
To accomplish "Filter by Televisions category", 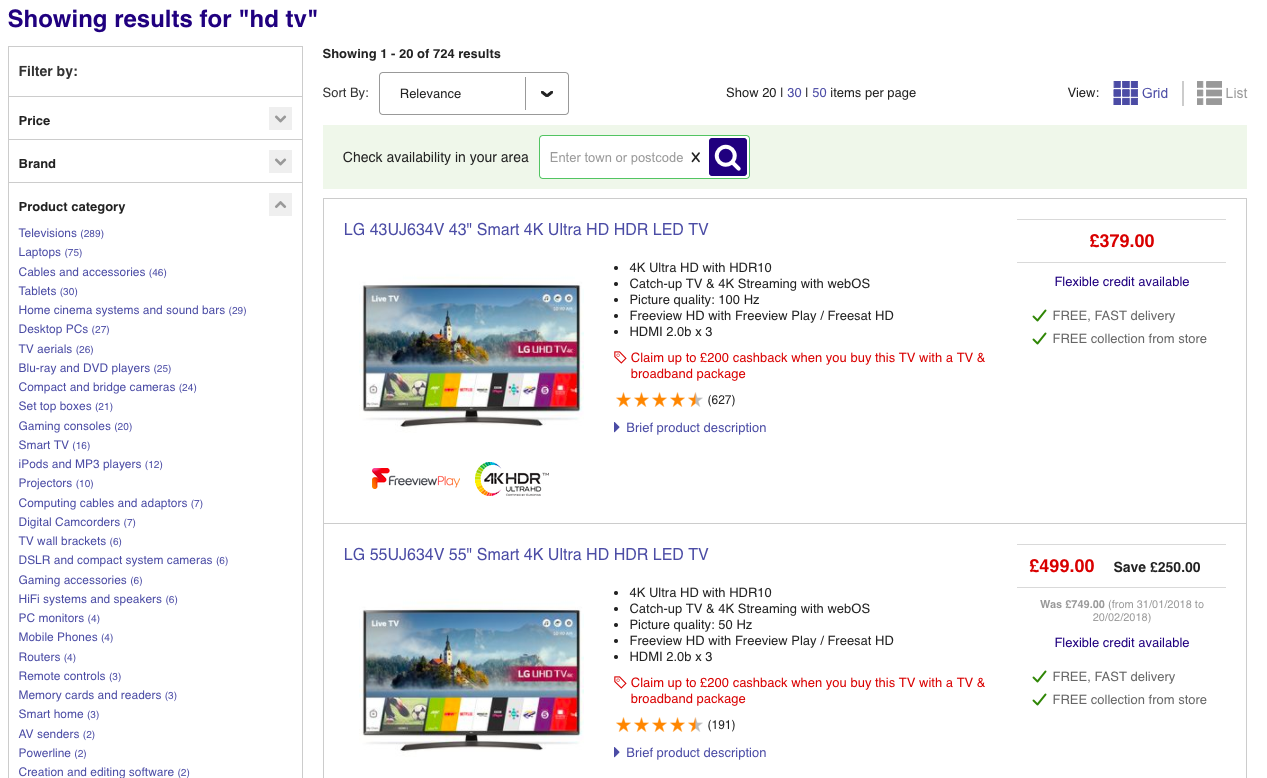I will [48, 233].
